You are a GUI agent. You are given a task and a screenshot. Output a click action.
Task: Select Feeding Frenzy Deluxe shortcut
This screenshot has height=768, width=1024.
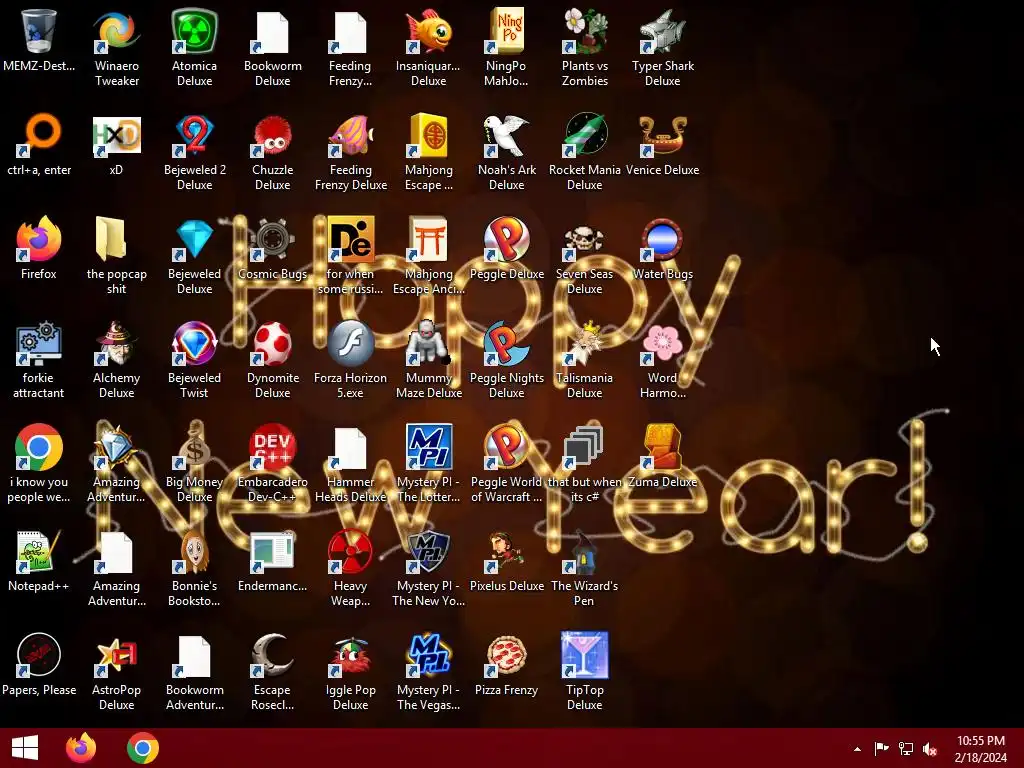pyautogui.click(x=351, y=135)
